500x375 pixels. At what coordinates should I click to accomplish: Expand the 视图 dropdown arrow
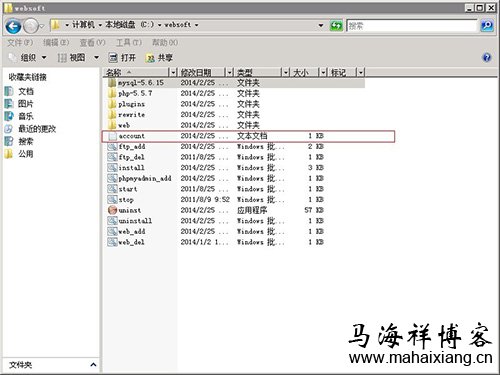click(96, 58)
